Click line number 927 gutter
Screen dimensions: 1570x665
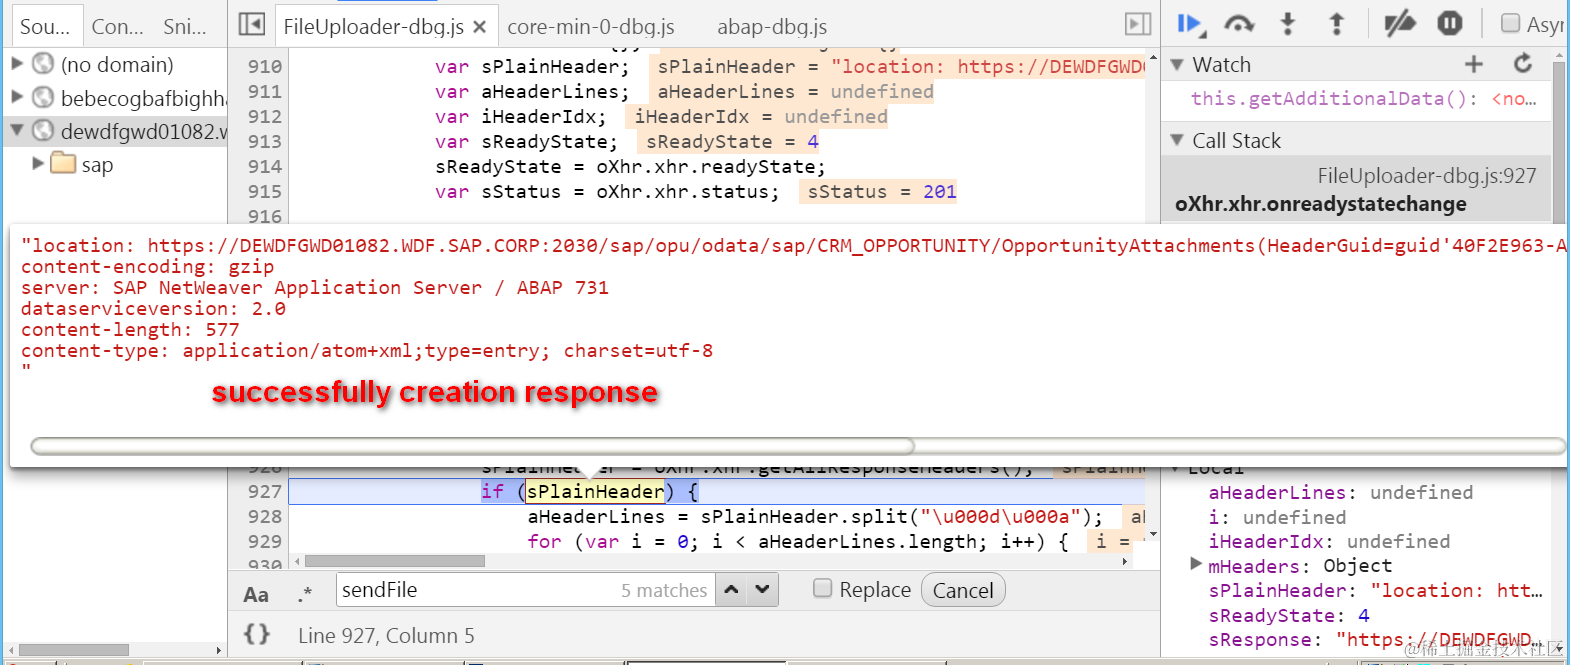point(265,491)
